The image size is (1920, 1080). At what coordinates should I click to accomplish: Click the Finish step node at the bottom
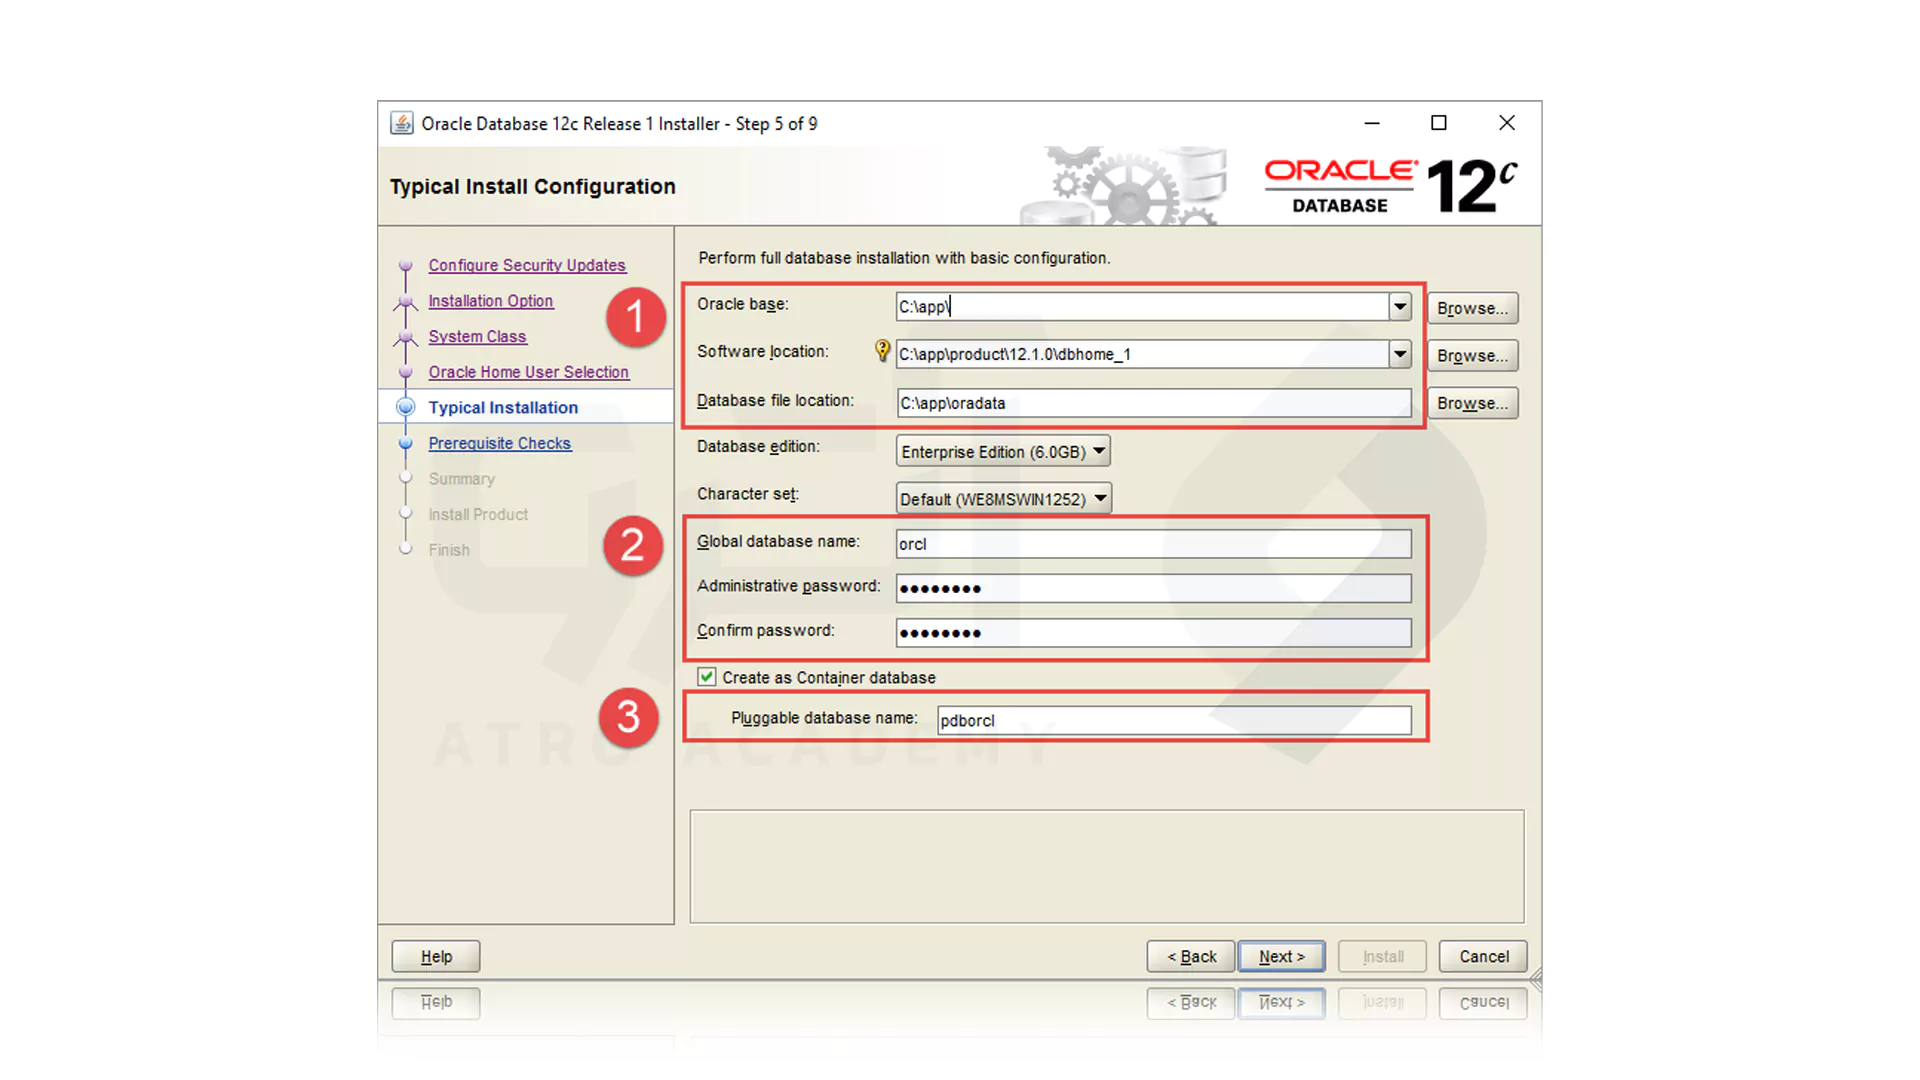[405, 549]
